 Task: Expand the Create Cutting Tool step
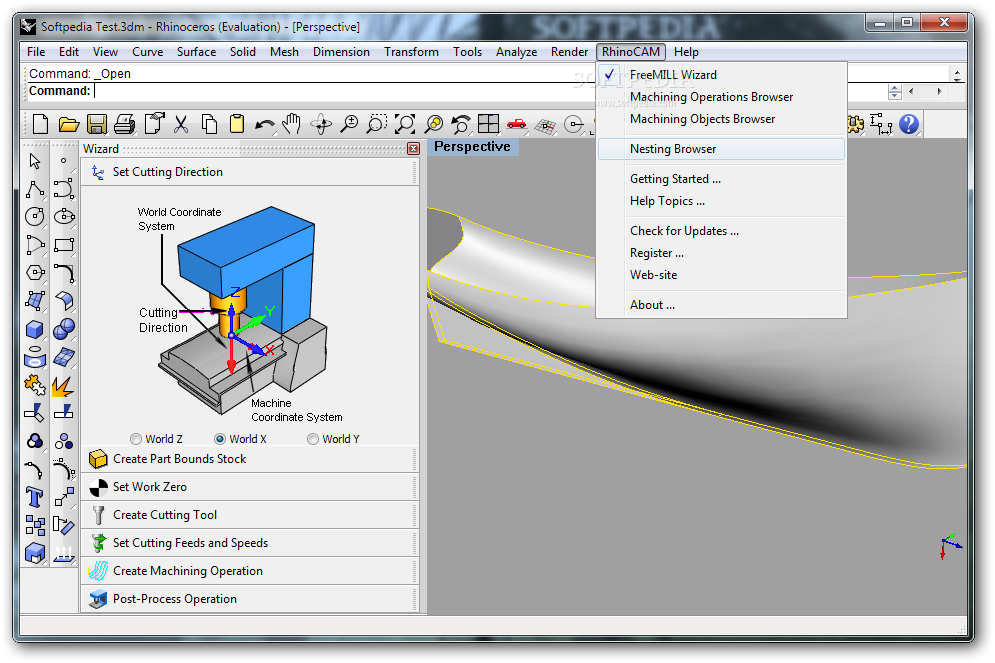pos(250,515)
